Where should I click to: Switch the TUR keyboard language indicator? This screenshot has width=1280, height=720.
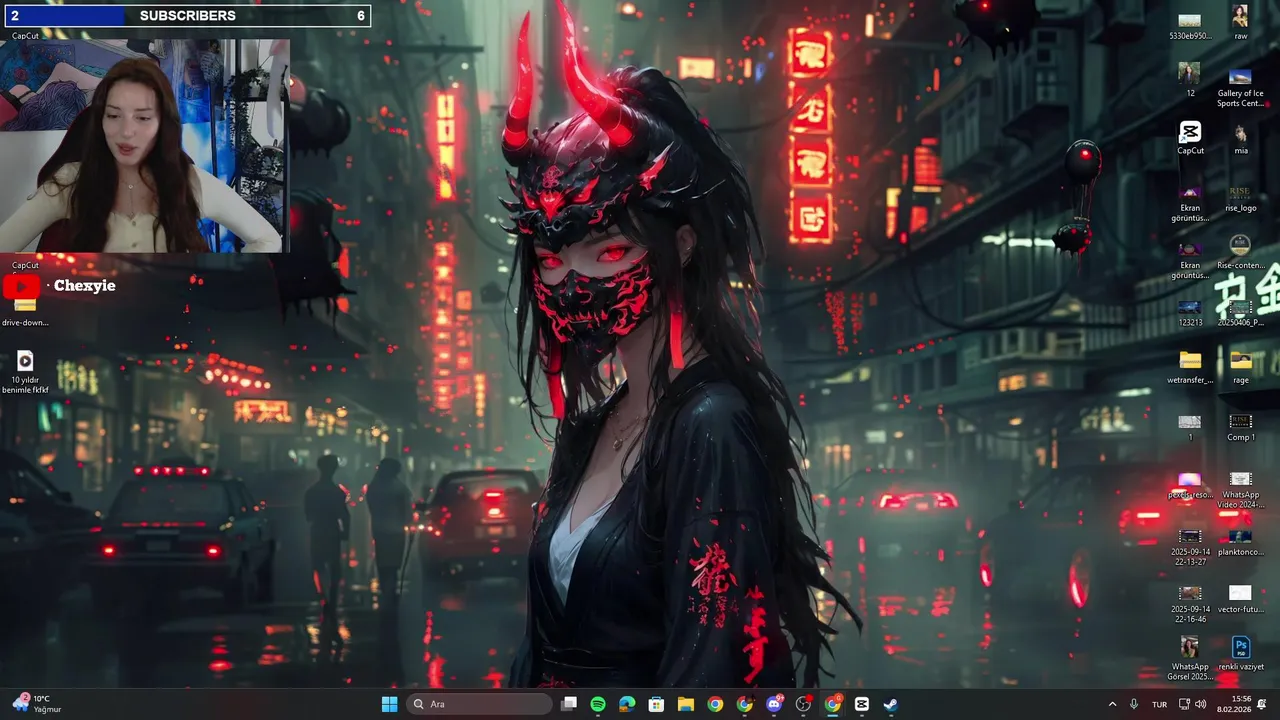(x=1160, y=704)
